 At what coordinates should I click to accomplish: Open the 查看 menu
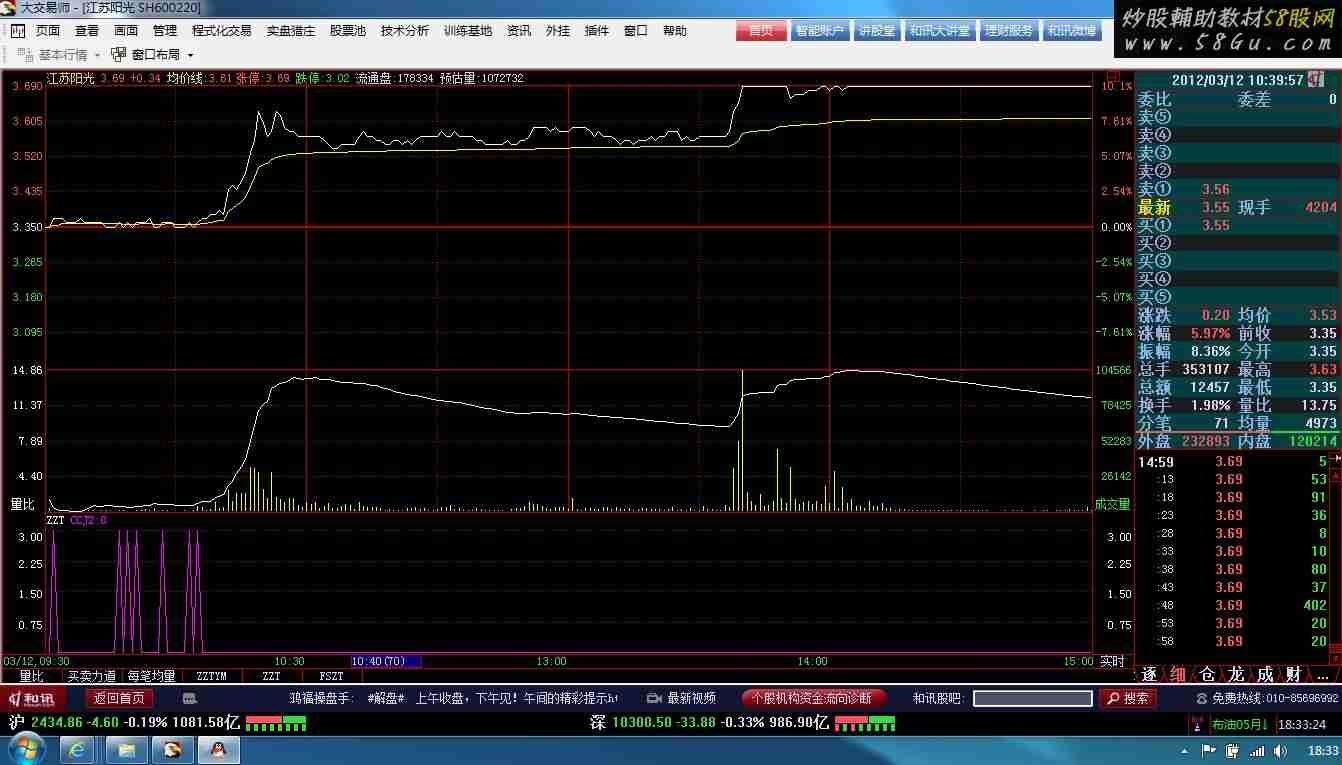(87, 31)
